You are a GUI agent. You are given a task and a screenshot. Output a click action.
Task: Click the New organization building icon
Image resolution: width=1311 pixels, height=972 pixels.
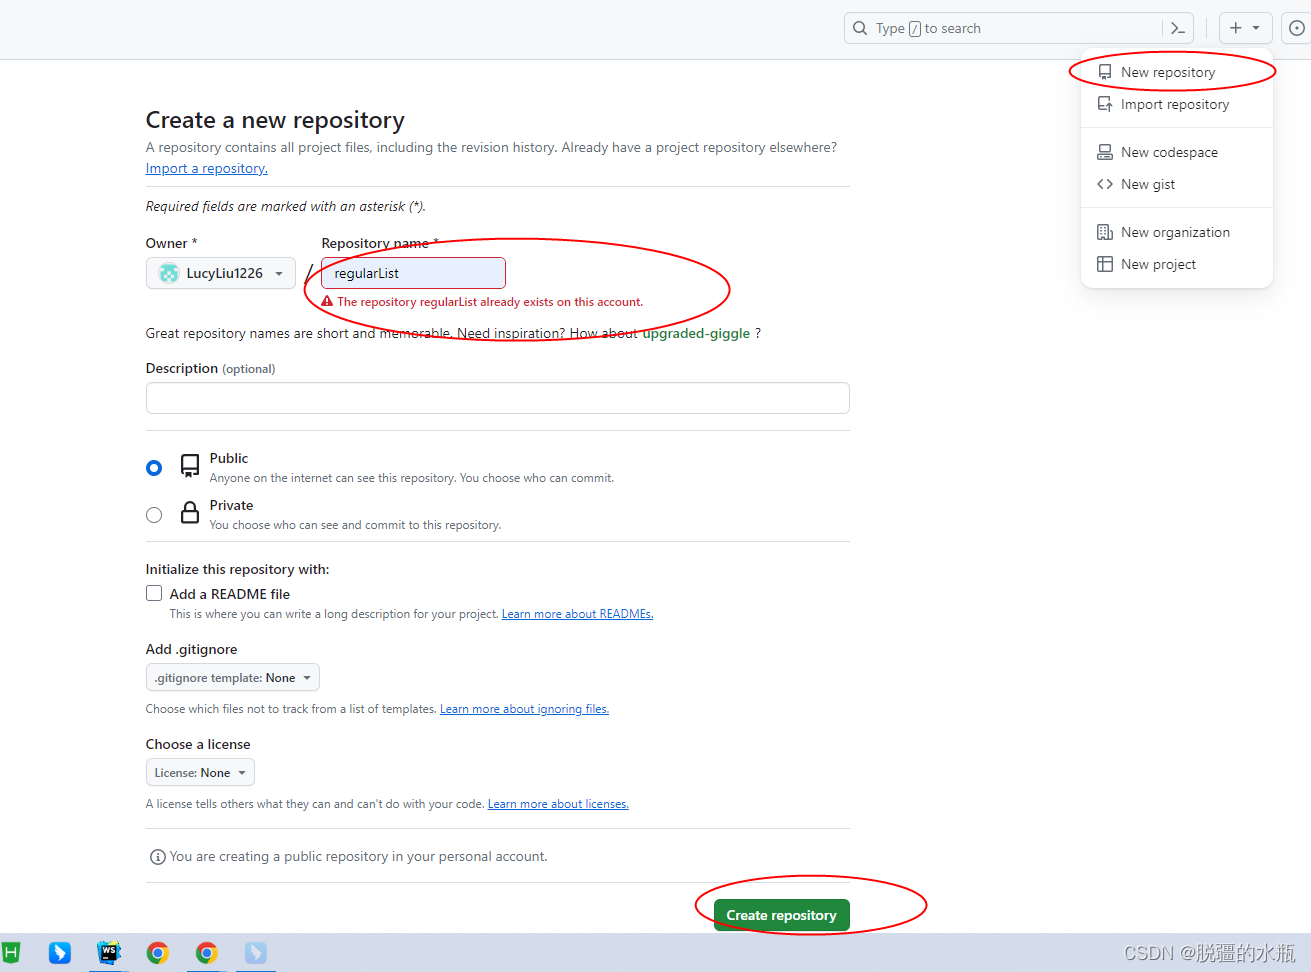point(1105,232)
